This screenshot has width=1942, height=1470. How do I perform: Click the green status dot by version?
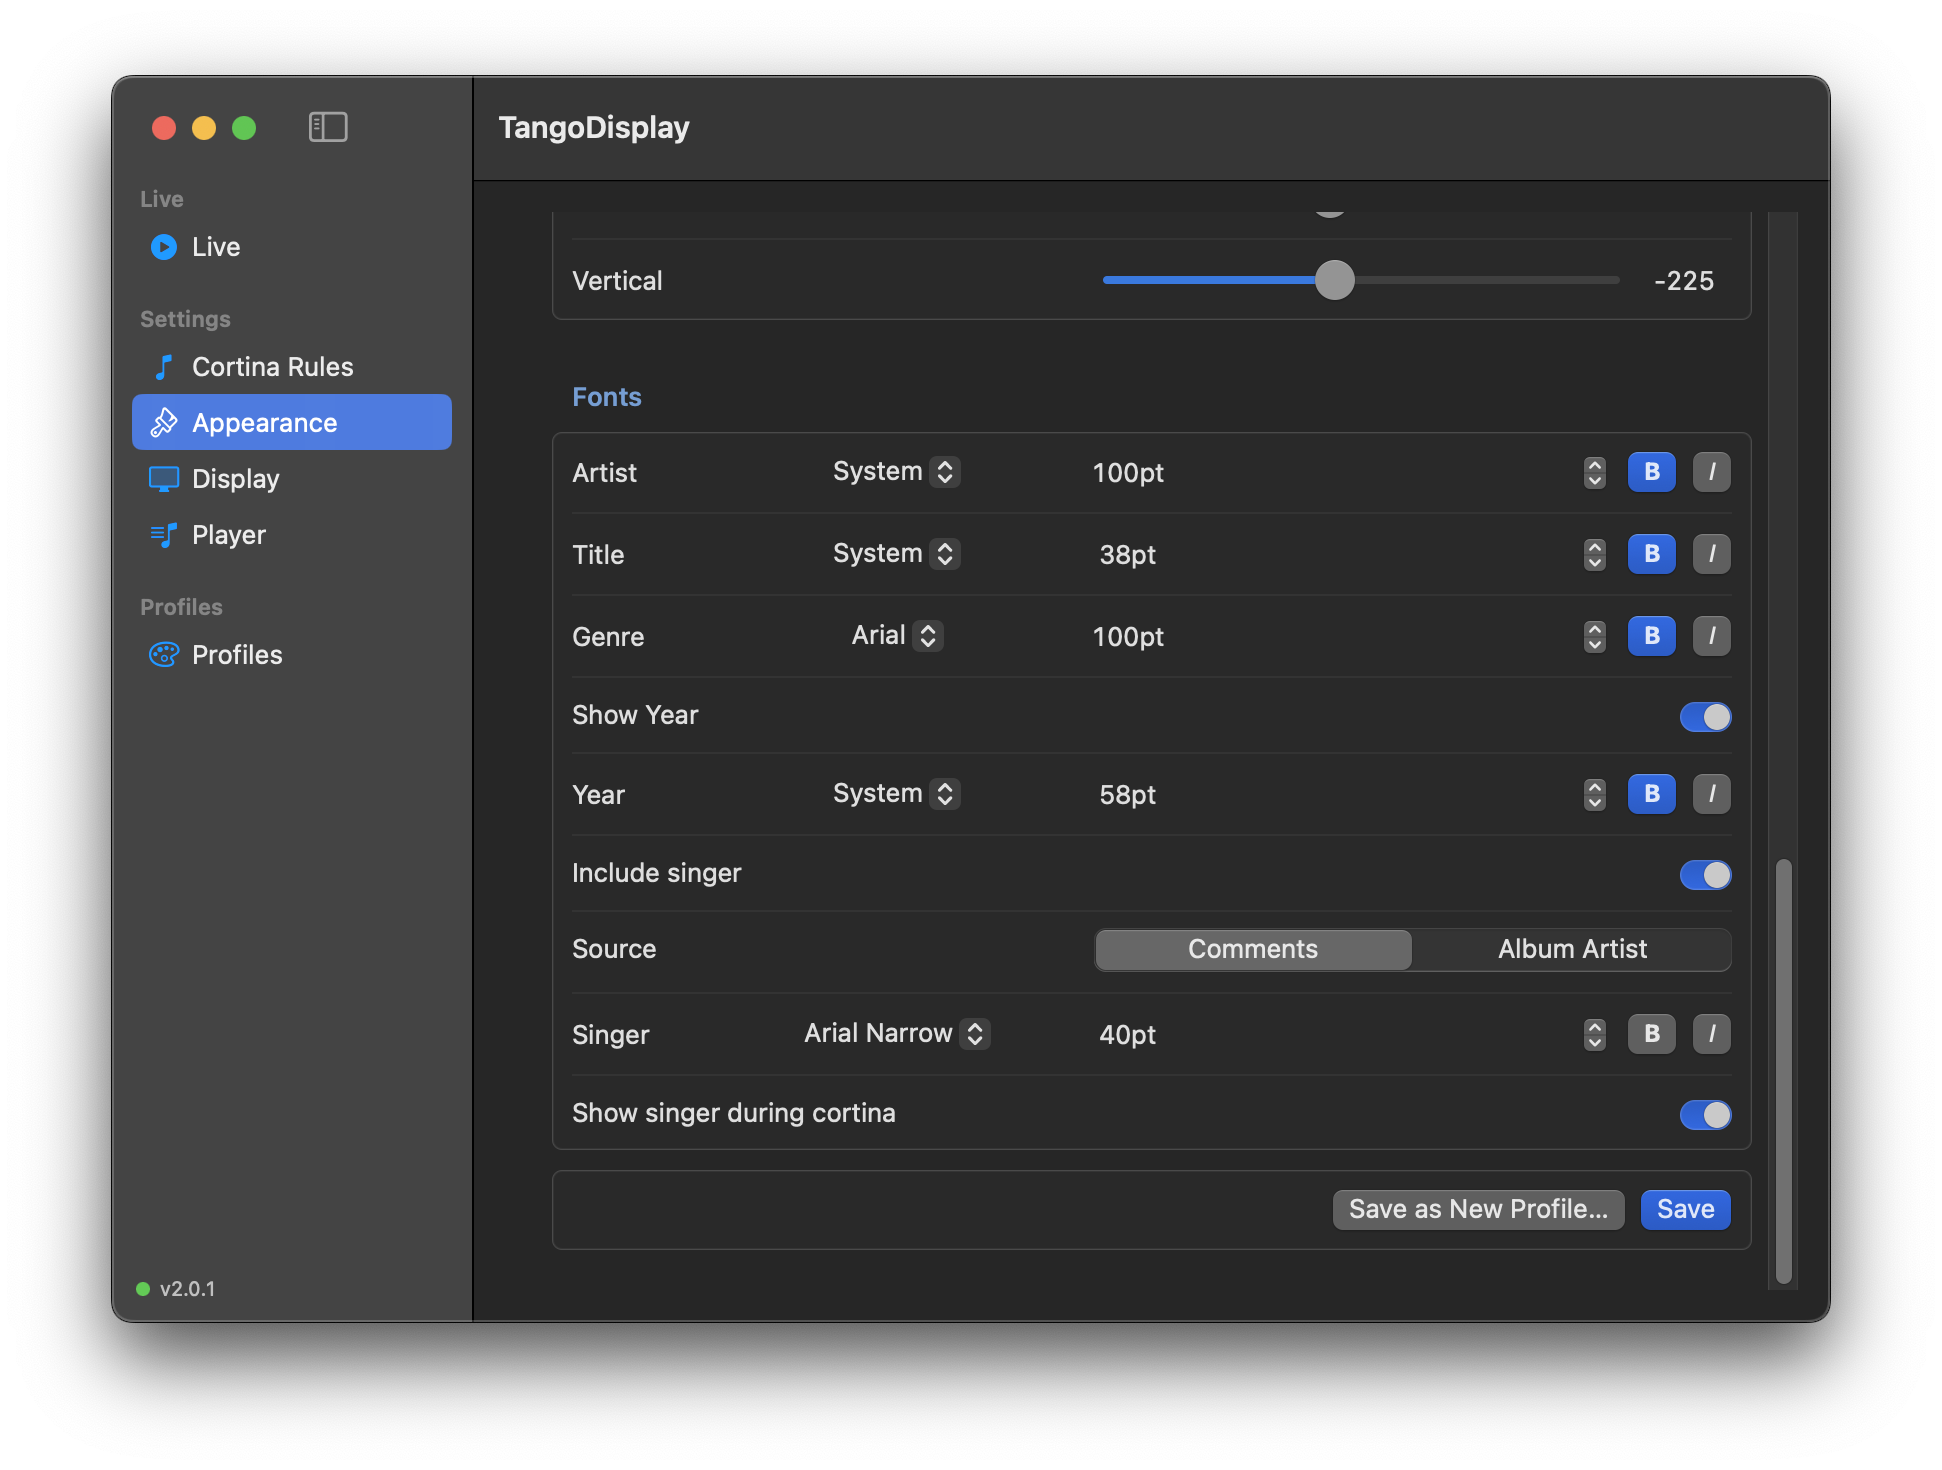point(143,1289)
